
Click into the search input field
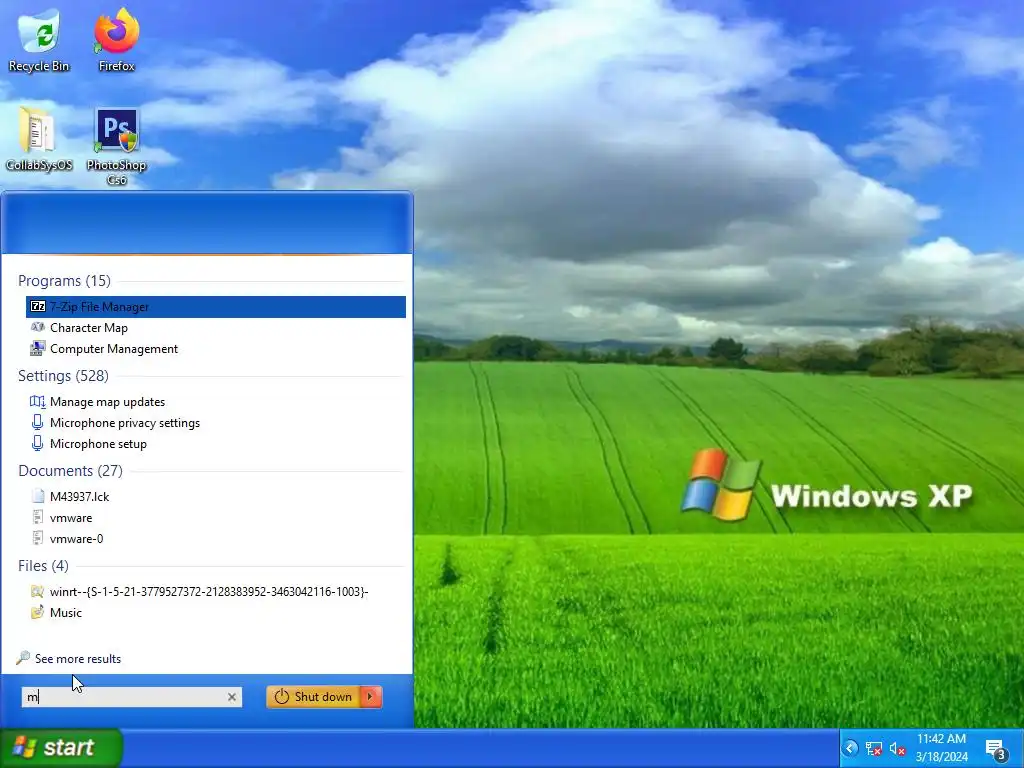pos(131,697)
